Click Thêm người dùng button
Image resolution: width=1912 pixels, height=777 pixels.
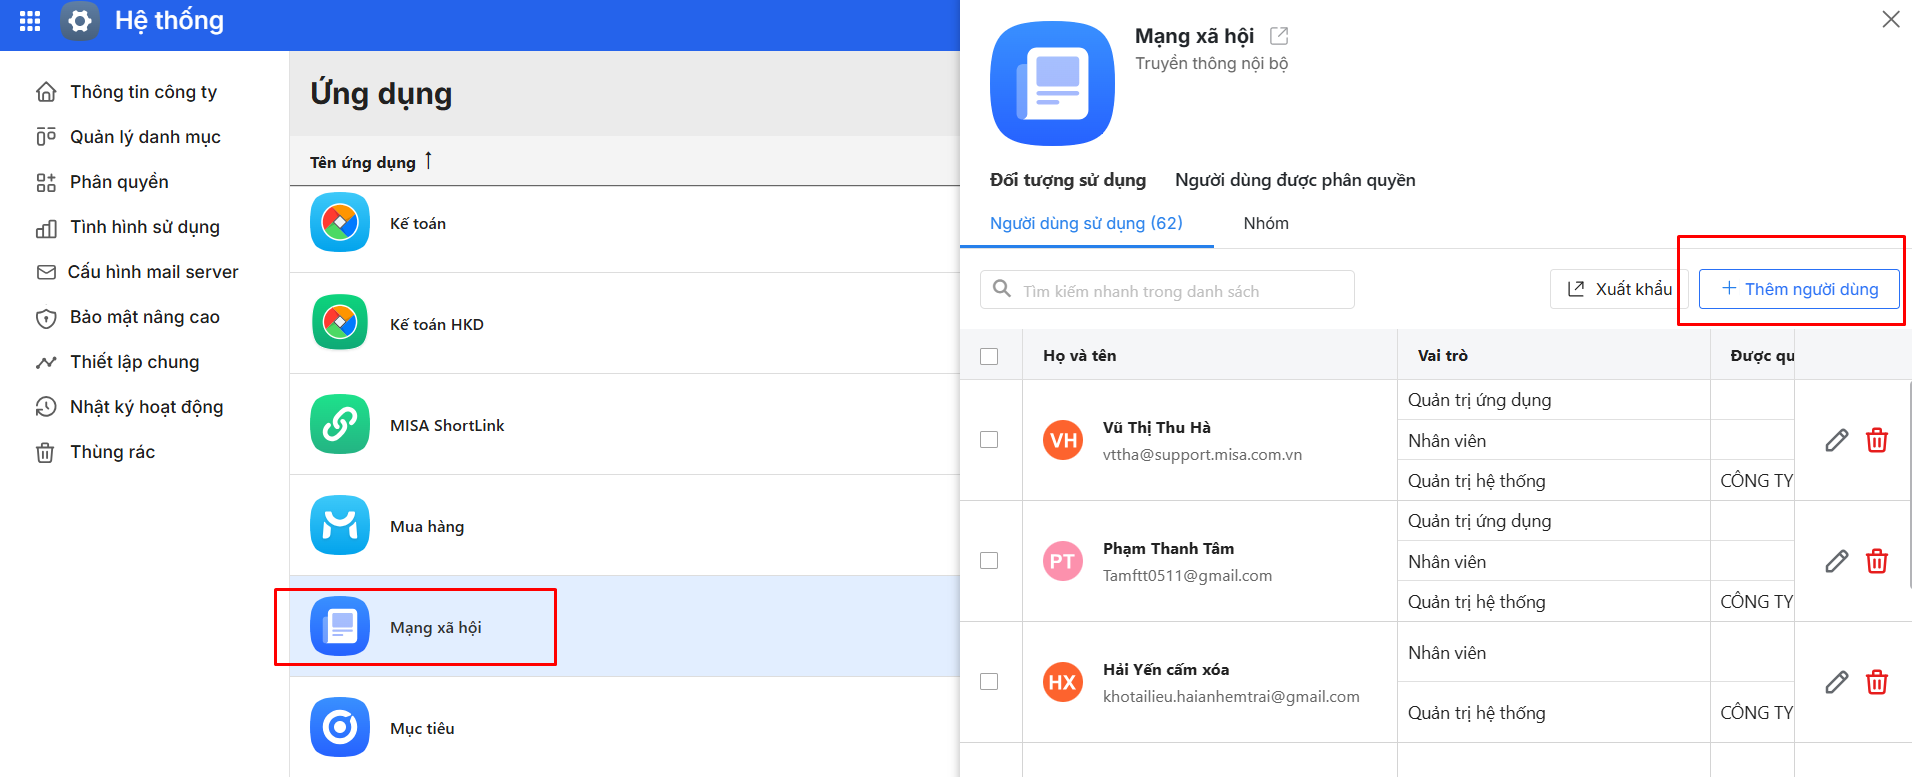pyautogui.click(x=1799, y=289)
